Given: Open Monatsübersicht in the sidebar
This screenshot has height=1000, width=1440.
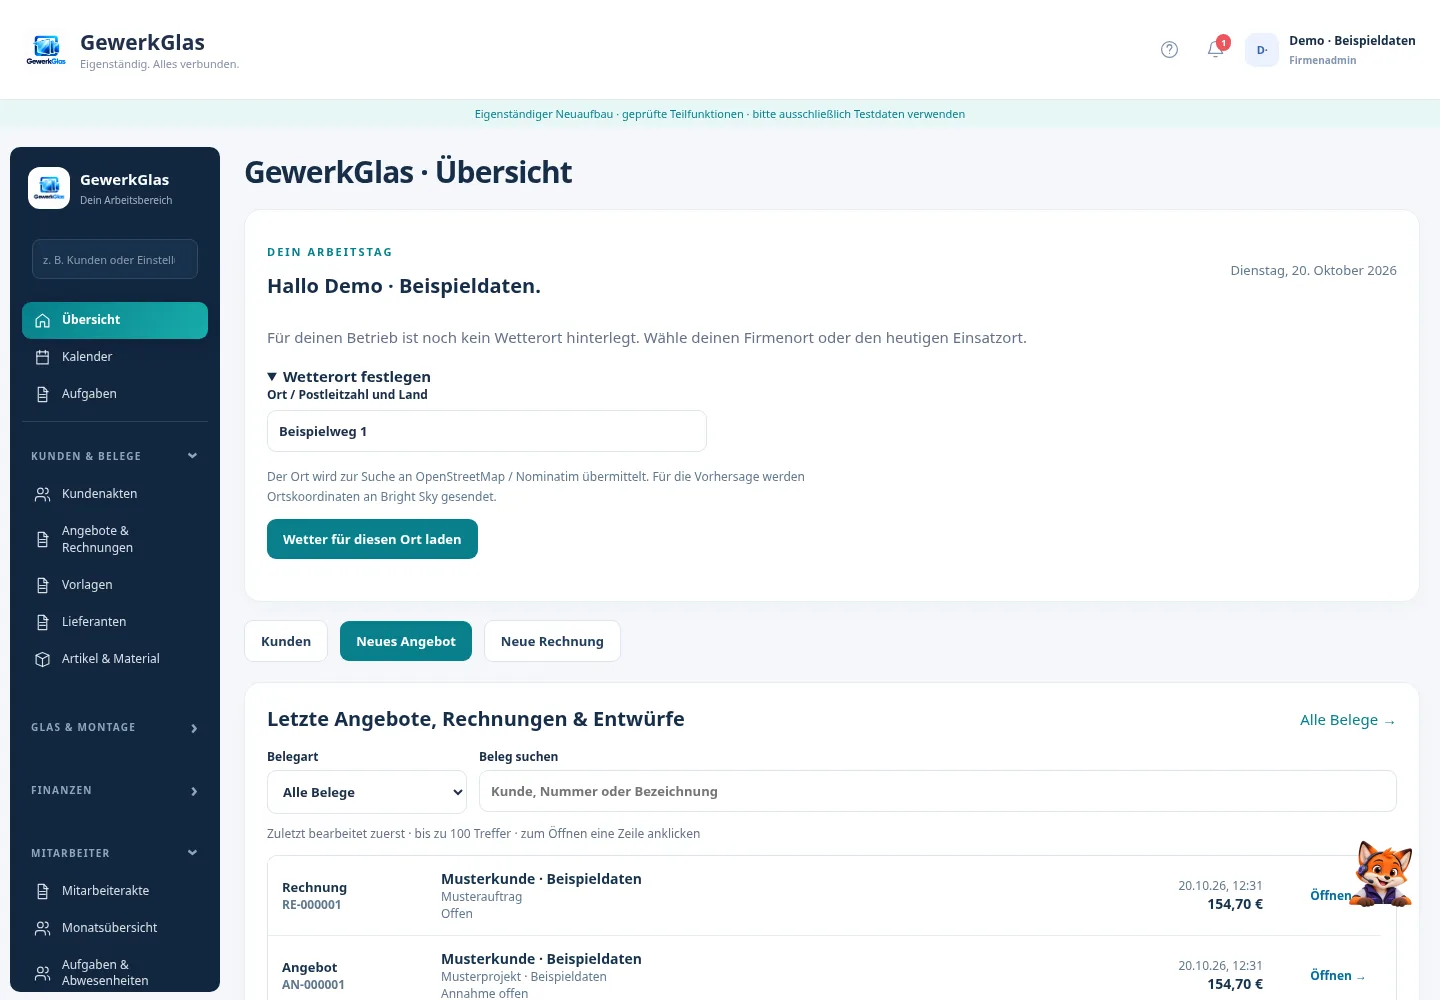Looking at the screenshot, I should coord(115,928).
